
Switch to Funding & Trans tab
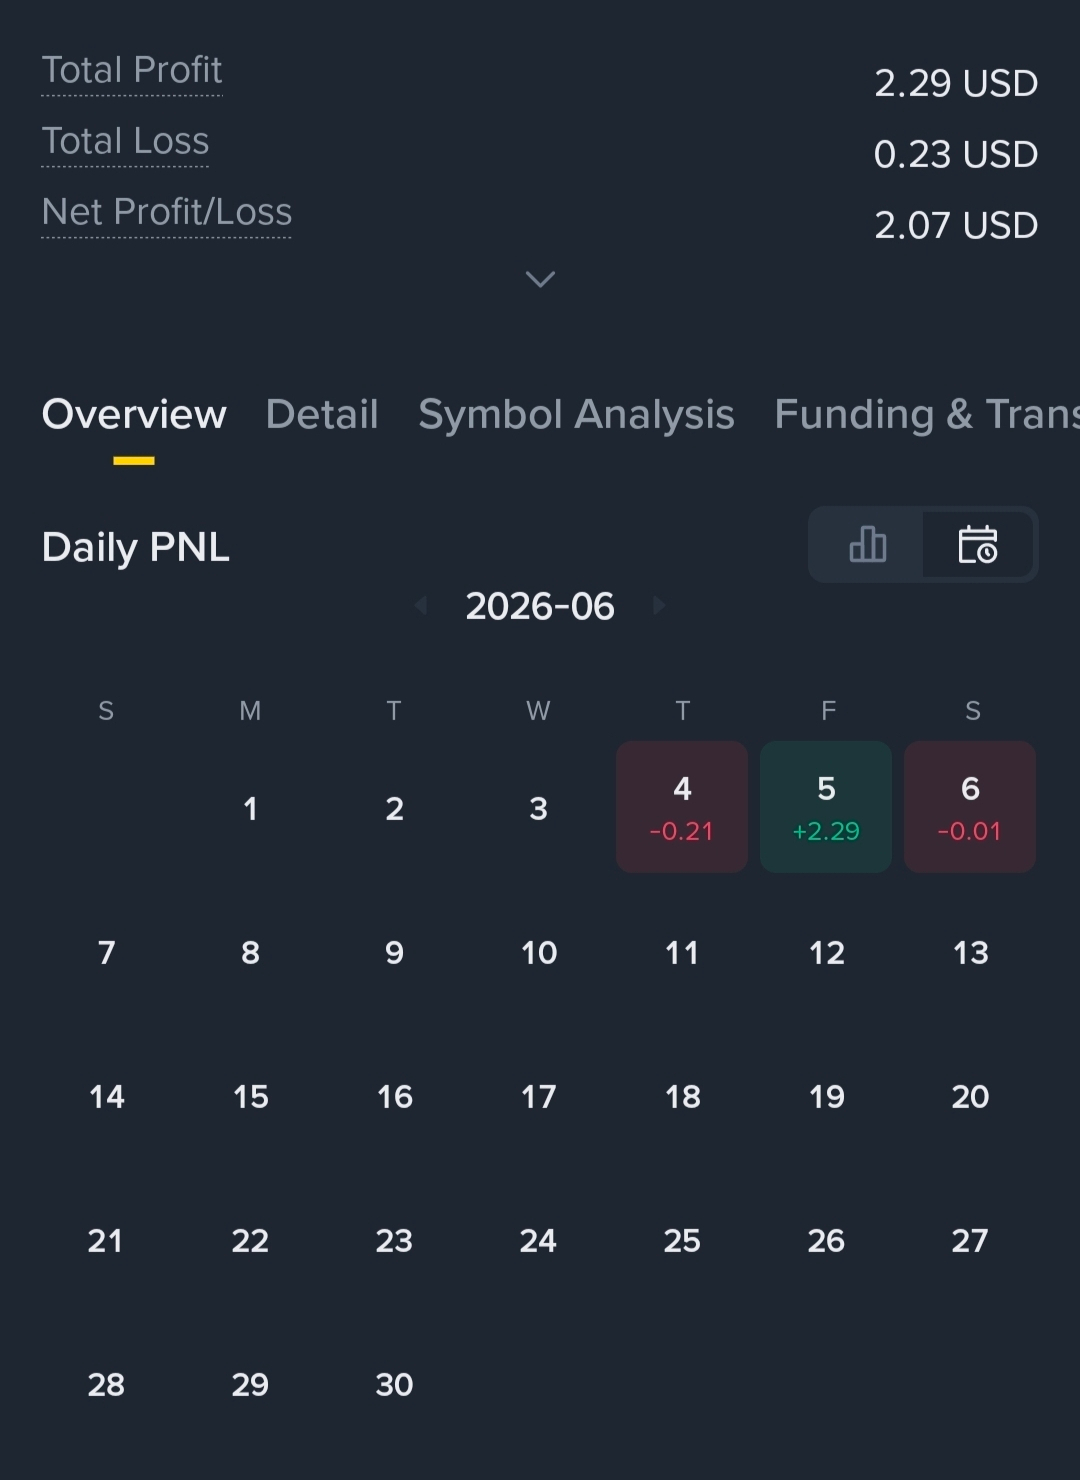click(927, 414)
